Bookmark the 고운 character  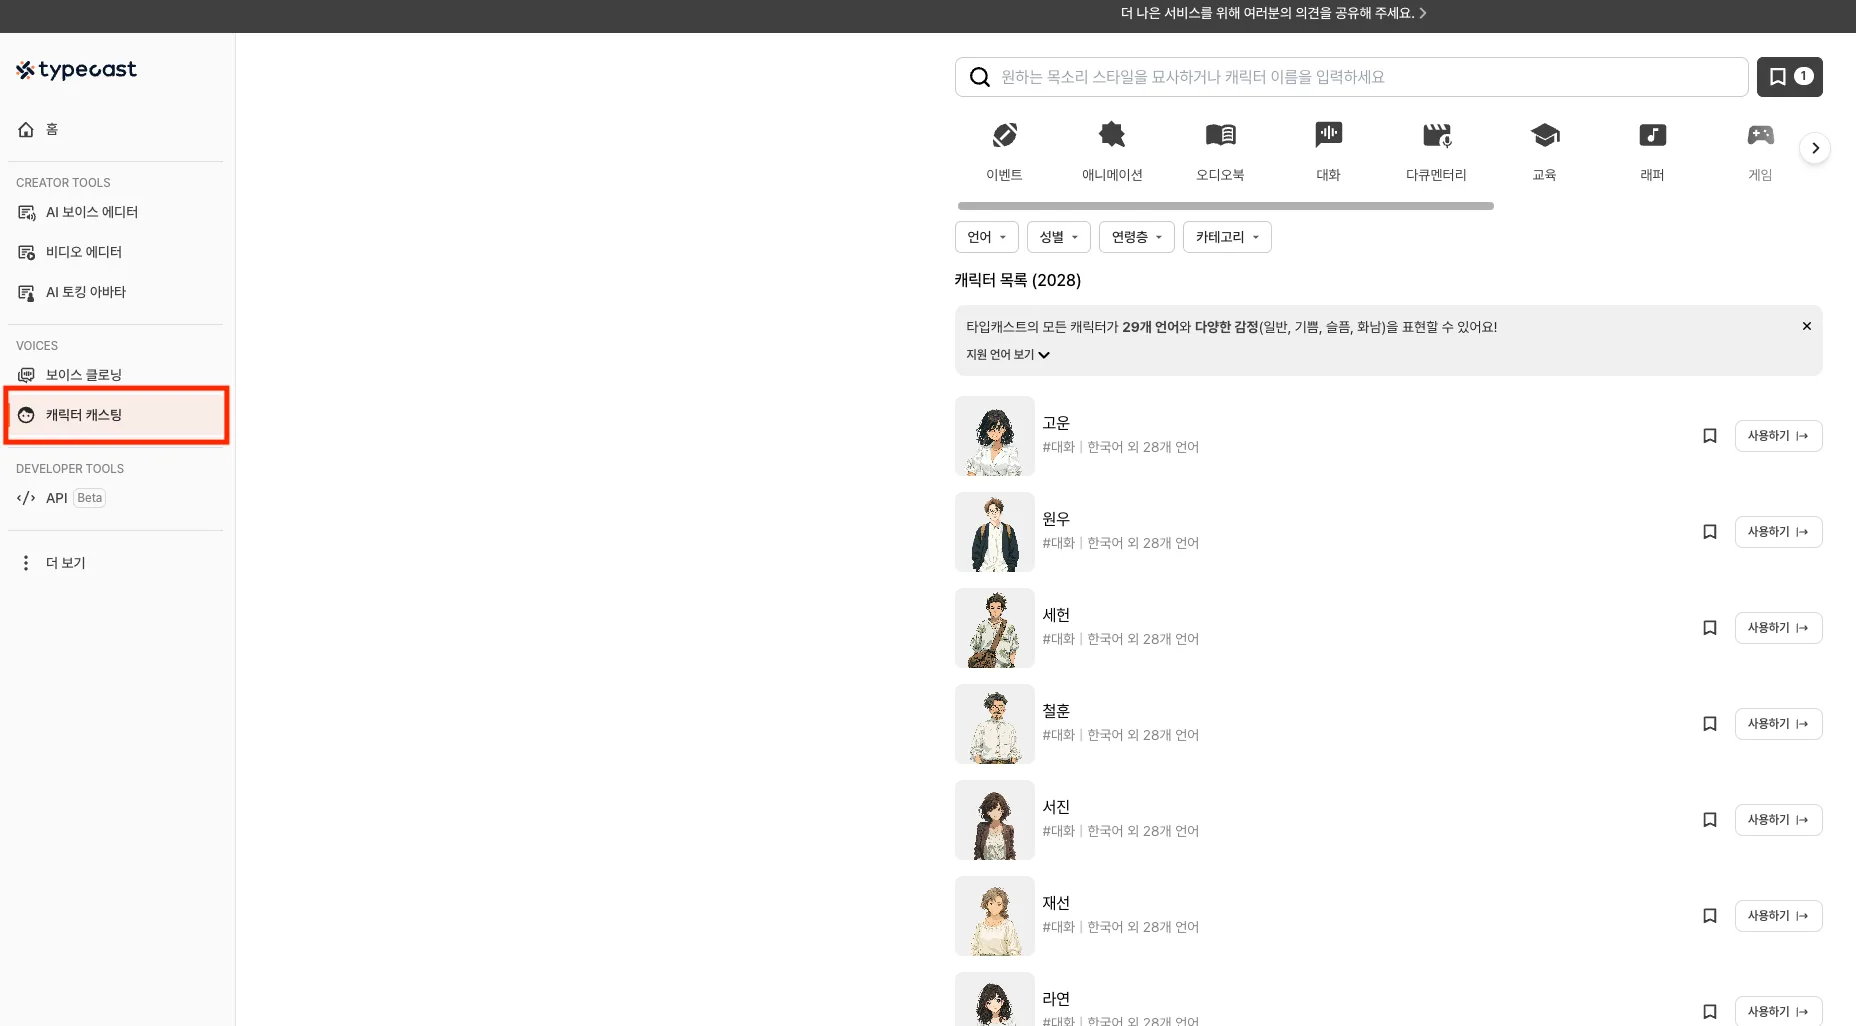pos(1709,436)
